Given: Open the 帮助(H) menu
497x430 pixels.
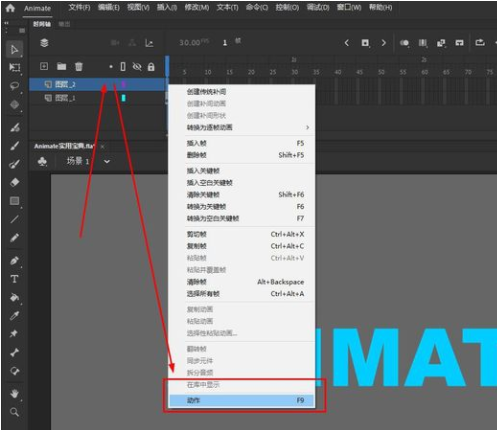Looking at the screenshot, I should (x=380, y=7).
